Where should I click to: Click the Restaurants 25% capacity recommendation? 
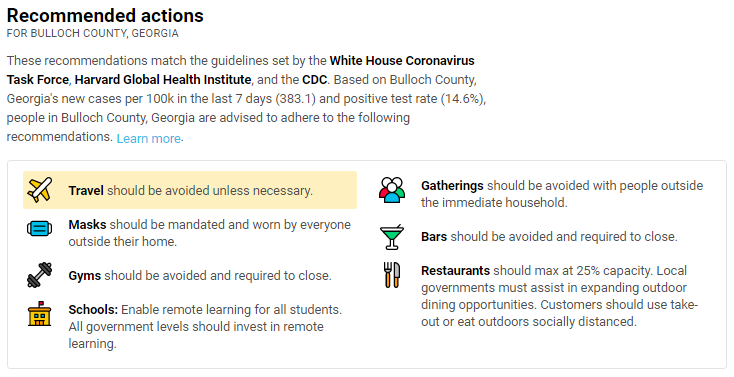[x=559, y=296]
